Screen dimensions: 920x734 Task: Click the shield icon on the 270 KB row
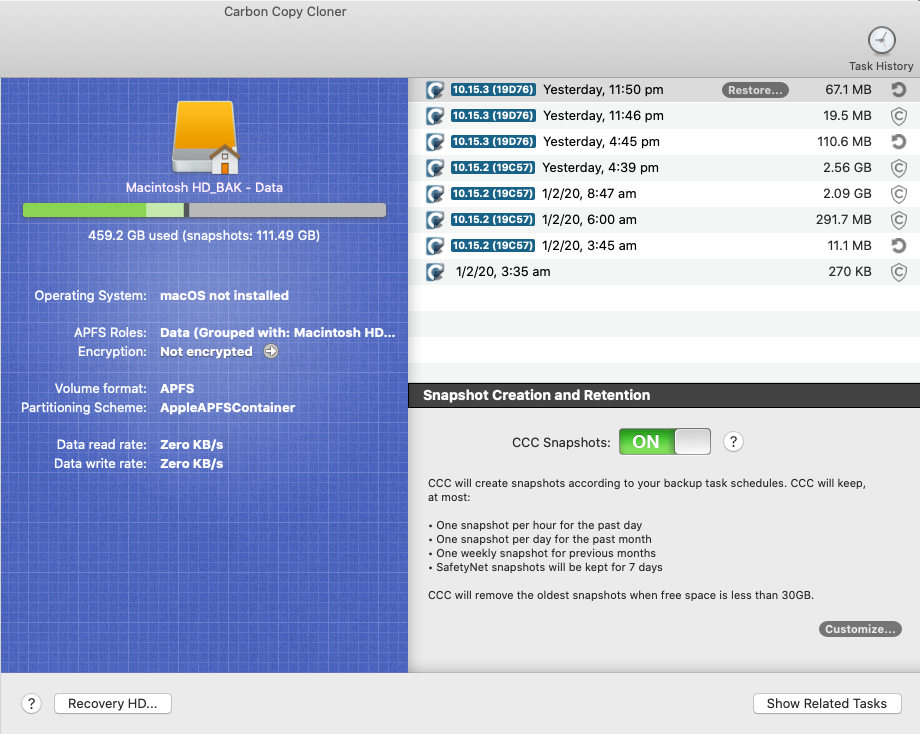coord(898,272)
